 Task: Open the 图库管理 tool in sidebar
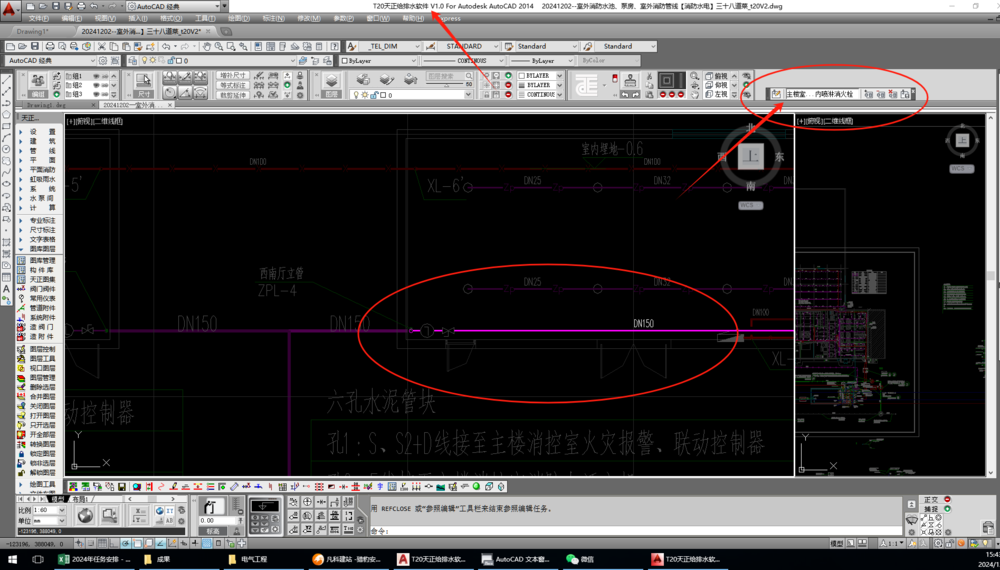tap(42, 261)
